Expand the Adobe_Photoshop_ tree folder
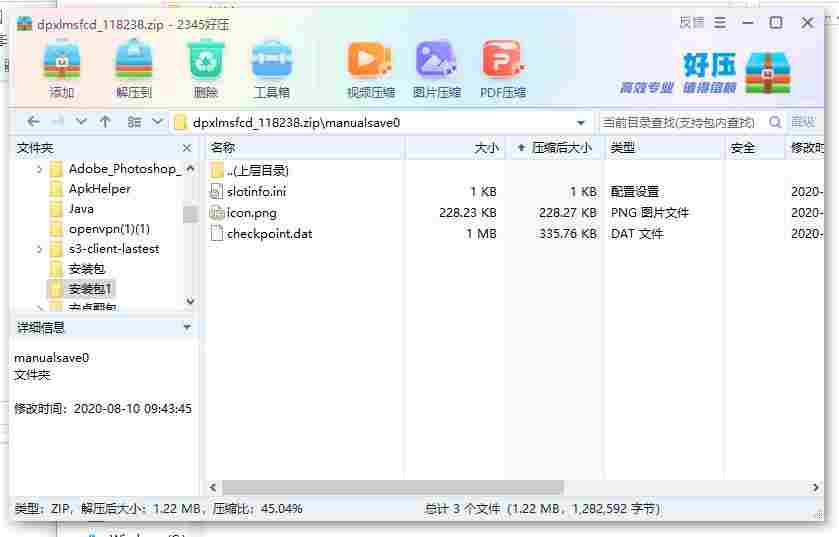Viewport: 839px width, 537px height. [39, 169]
